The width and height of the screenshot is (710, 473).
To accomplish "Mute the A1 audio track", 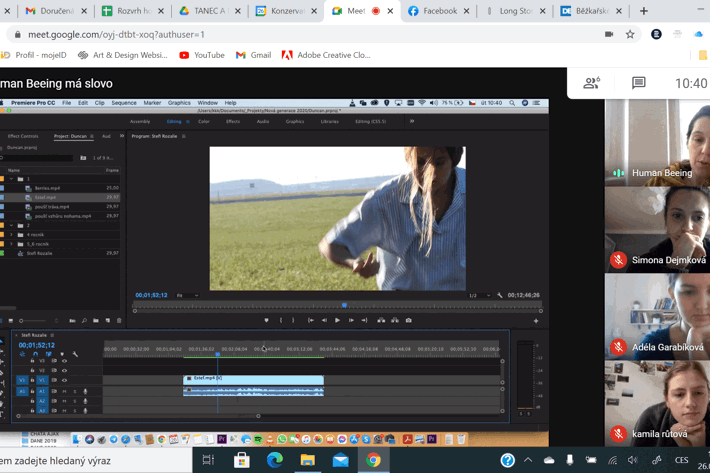I will (64, 392).
